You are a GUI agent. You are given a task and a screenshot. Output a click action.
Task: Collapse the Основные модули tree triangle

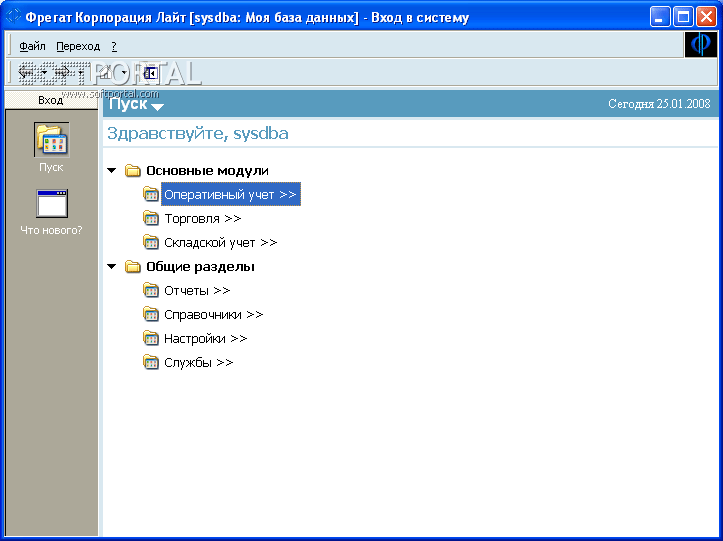click(x=112, y=171)
